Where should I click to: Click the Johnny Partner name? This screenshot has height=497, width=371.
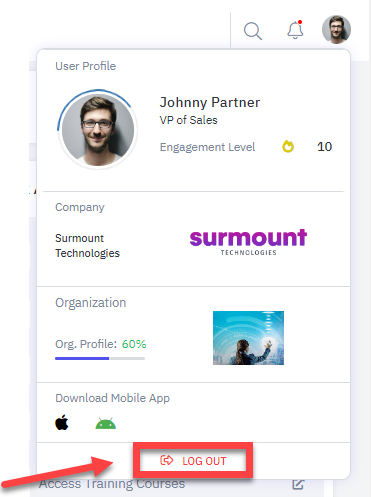pos(210,102)
